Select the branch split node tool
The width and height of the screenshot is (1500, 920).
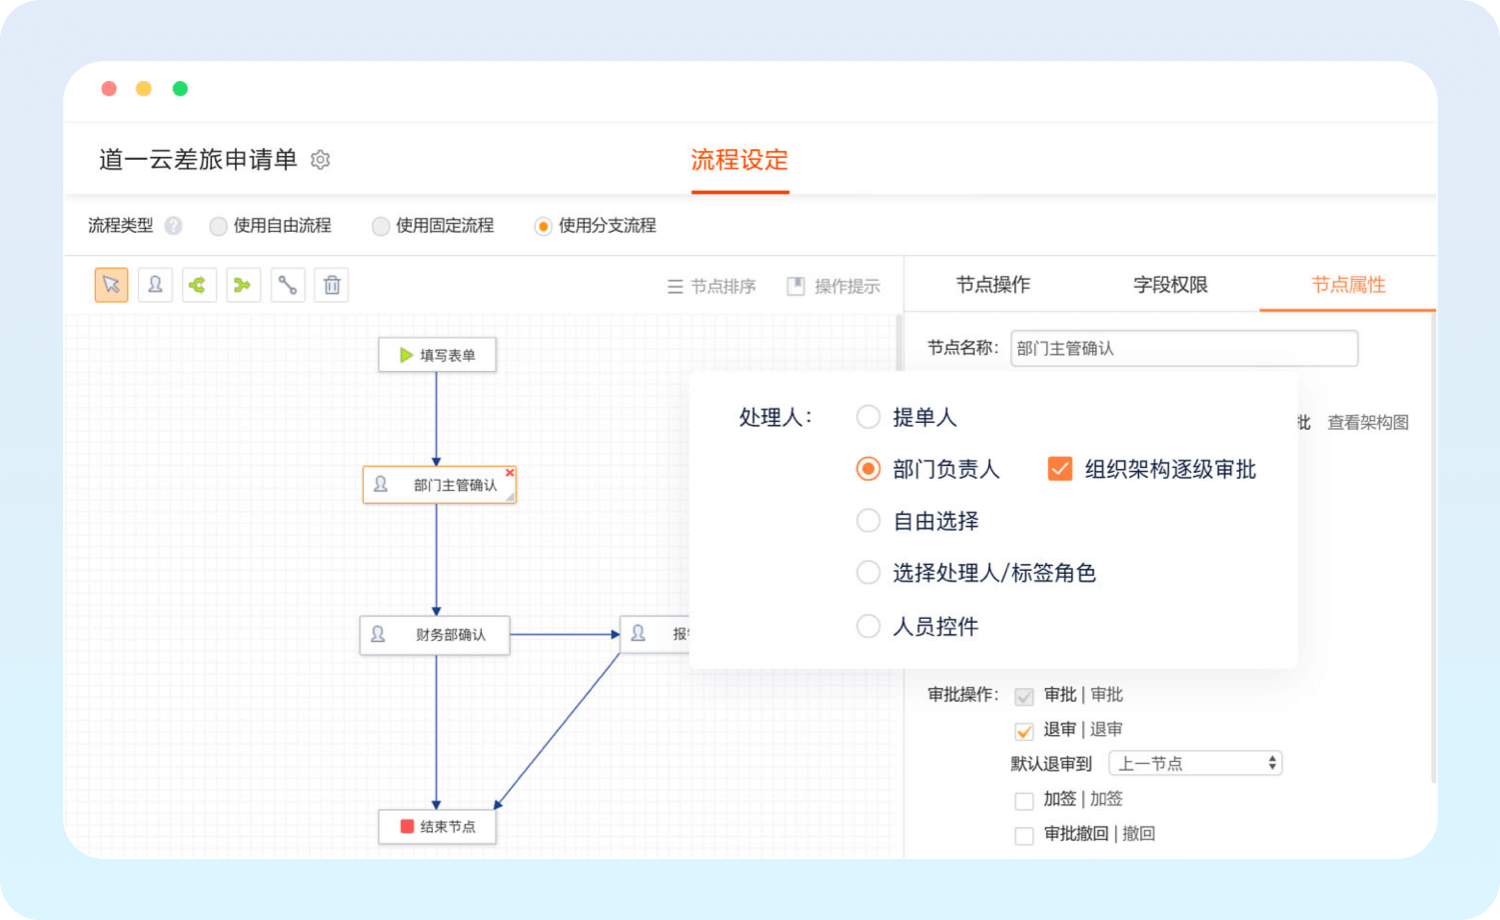click(198, 285)
